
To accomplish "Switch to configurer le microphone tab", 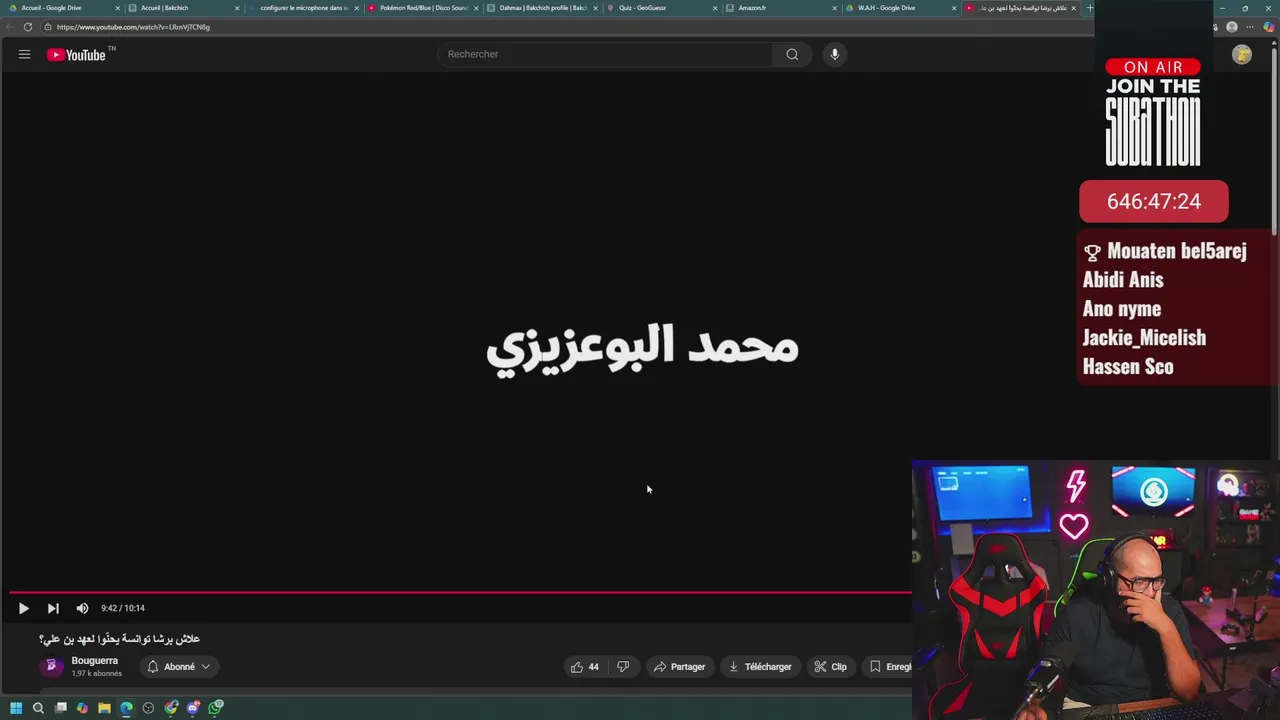I will tap(305, 8).
